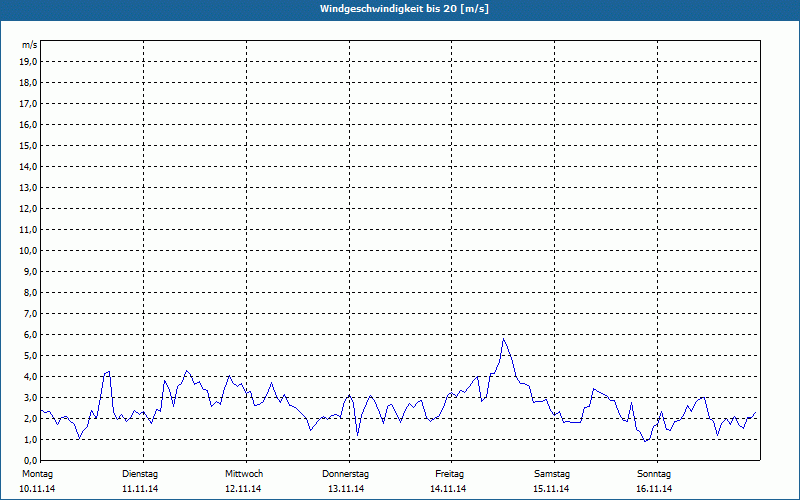Click the 1,0 y-axis label
This screenshot has height=500, width=800.
[x=29, y=440]
